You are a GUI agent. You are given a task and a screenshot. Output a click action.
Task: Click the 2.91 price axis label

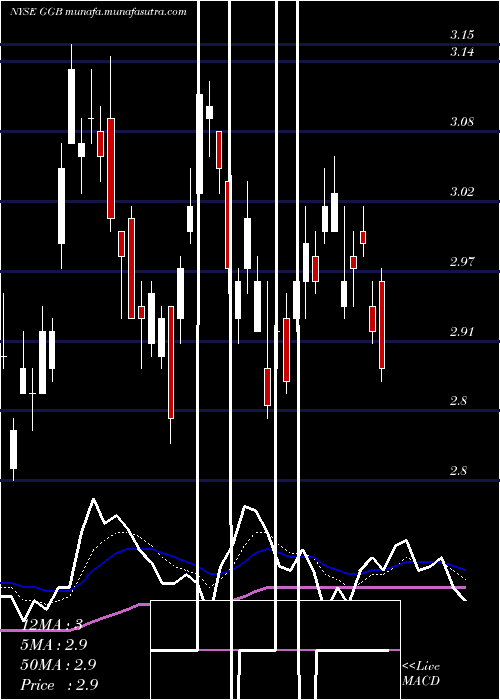tap(462, 332)
